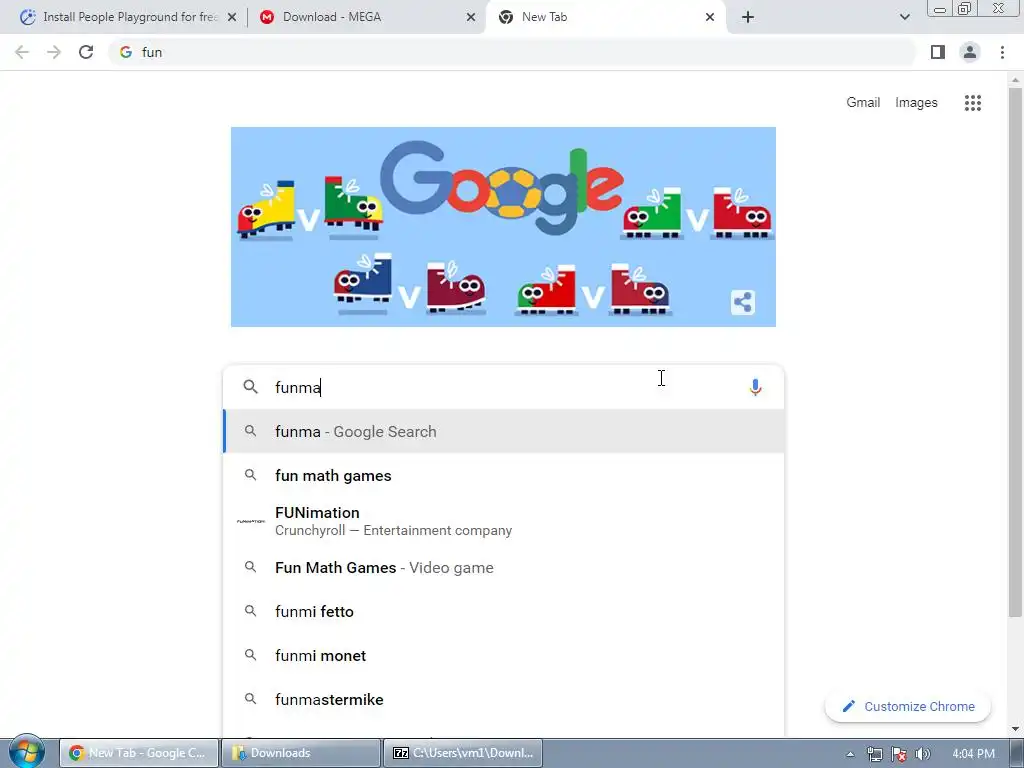Viewport: 1024px width, 768px height.
Task: Select suggestion funma - Google Search
Action: pyautogui.click(x=504, y=431)
